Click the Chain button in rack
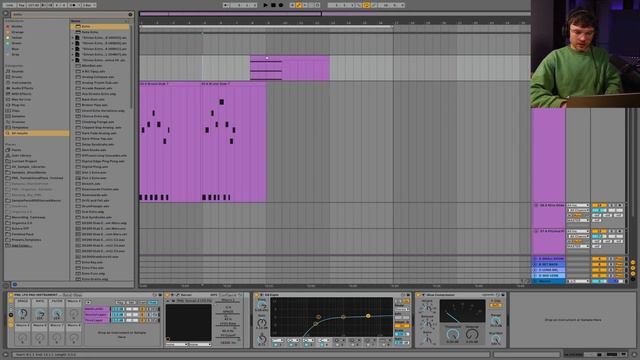Viewport: 640px width, 360px height. 142,302
